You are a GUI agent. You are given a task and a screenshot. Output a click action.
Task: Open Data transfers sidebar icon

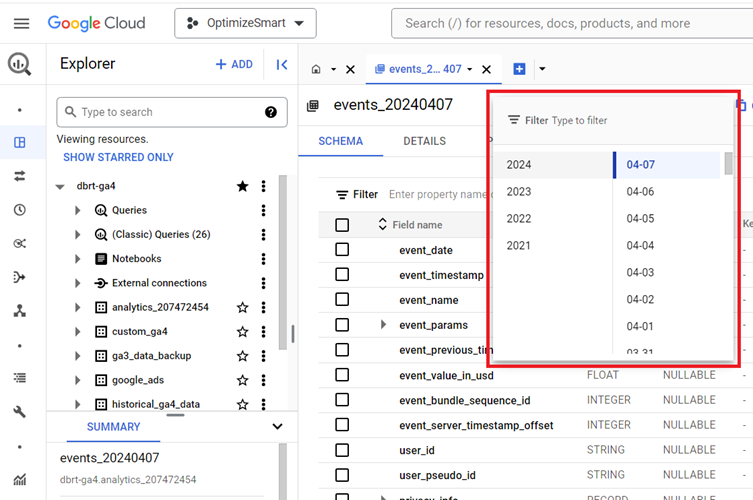coord(20,176)
